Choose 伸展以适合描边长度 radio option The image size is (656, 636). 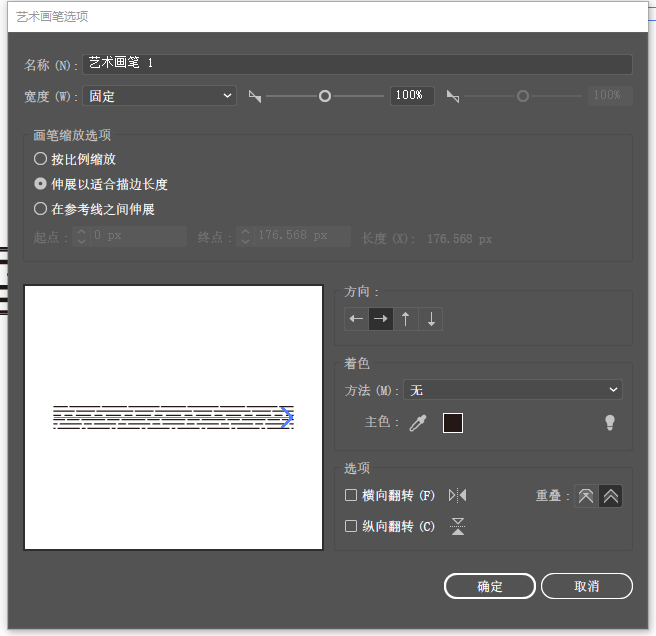click(x=40, y=184)
